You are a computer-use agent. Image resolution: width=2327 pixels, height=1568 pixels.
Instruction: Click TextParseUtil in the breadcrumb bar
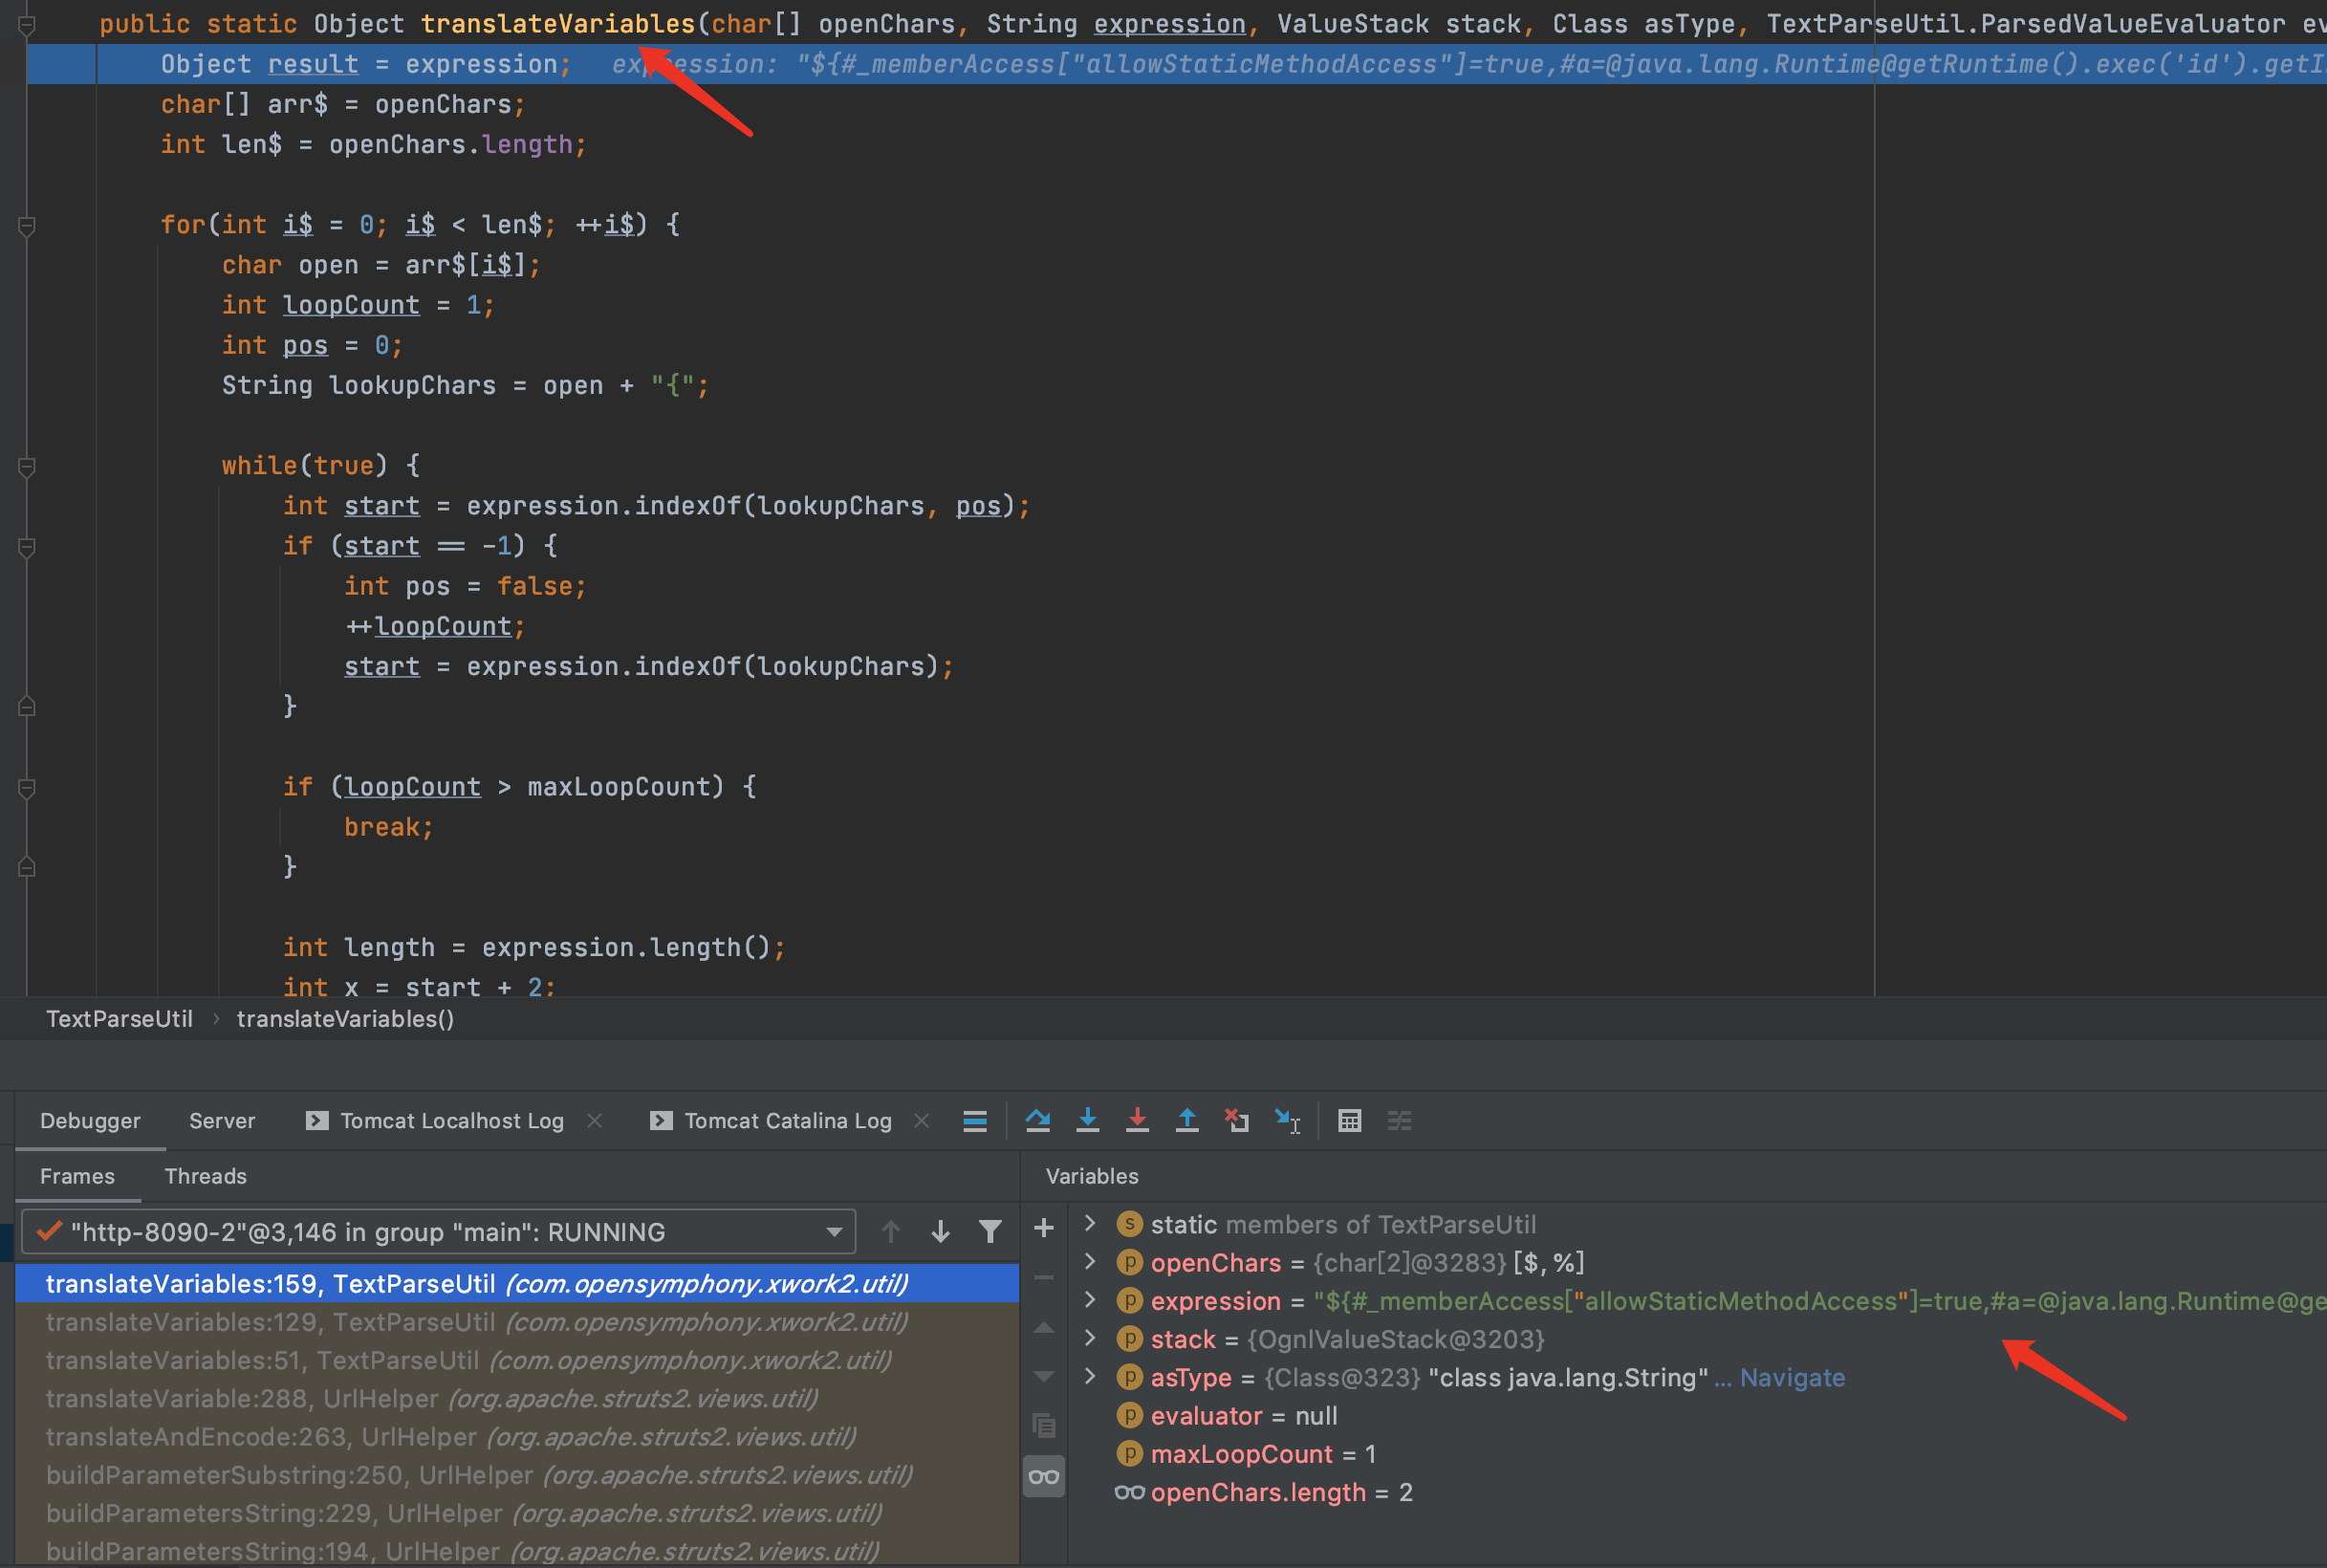(119, 1019)
